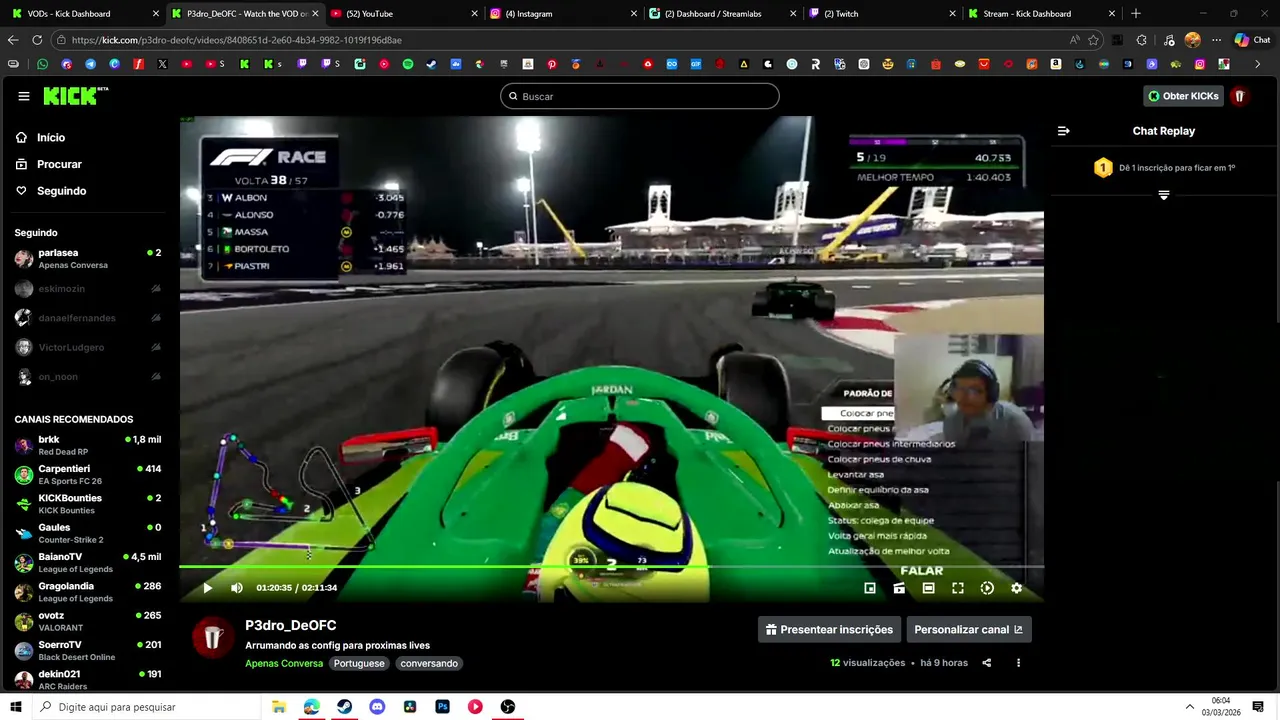Screen dimensions: 1280x720
Task: Share the video via share icon
Action: 987,663
